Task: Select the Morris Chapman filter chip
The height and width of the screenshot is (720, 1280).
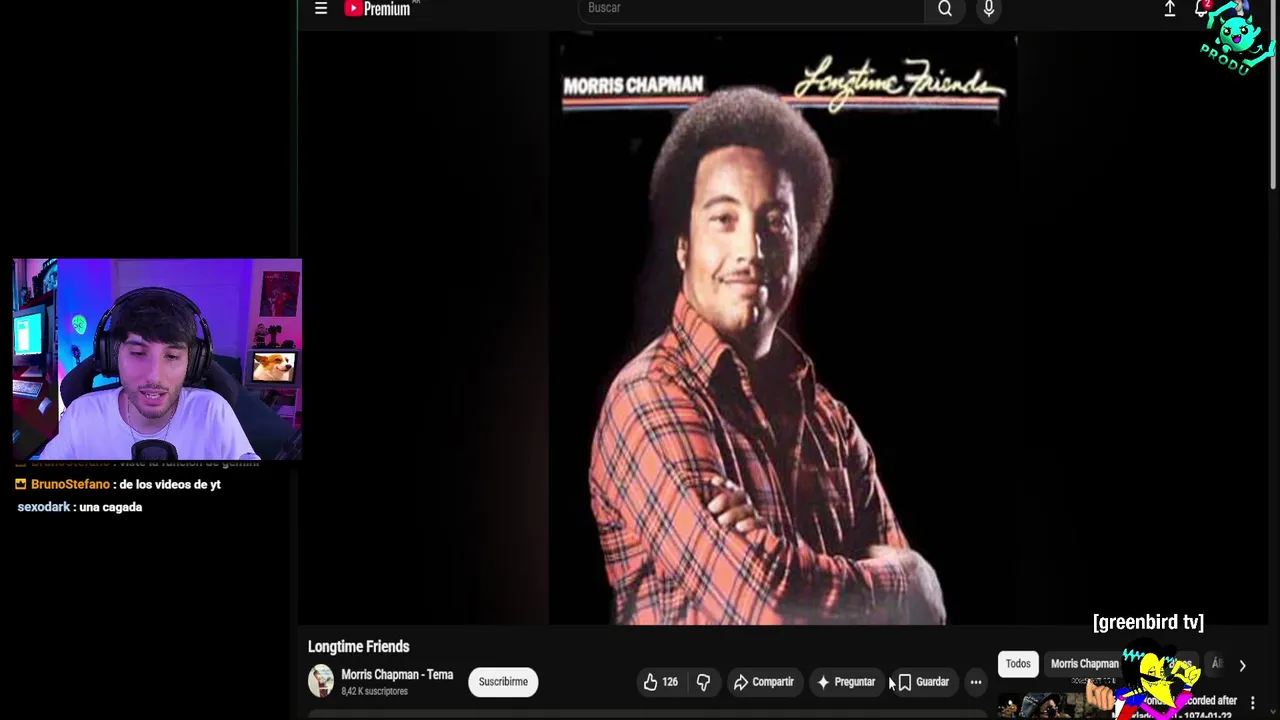Action: pyautogui.click(x=1084, y=664)
